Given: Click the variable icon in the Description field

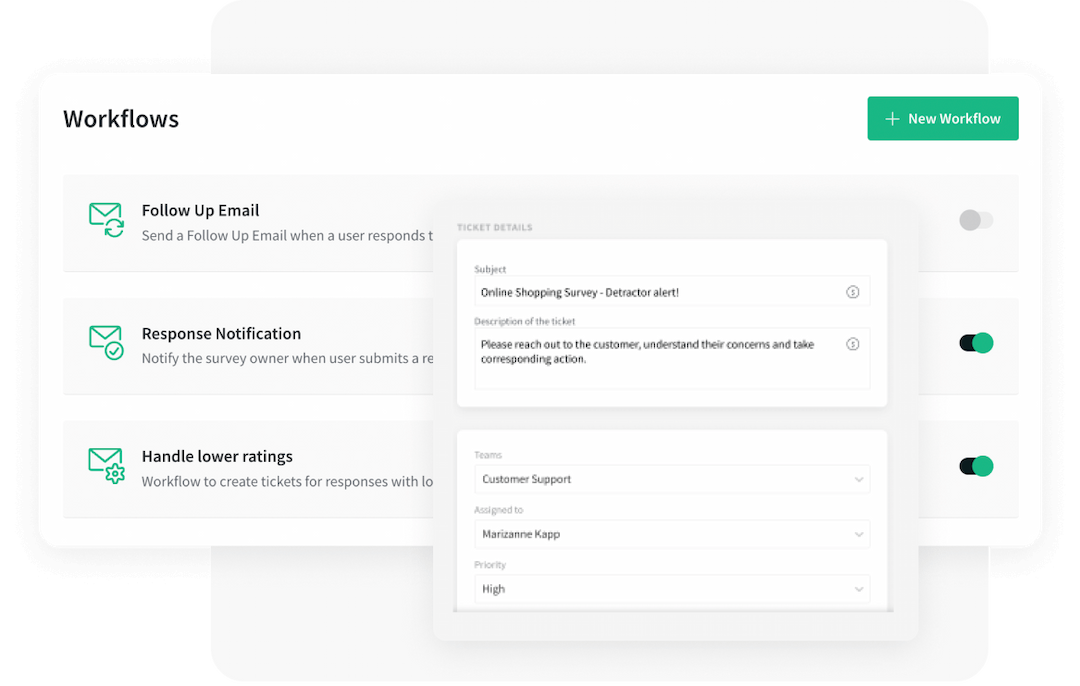Looking at the screenshot, I should tap(852, 344).
